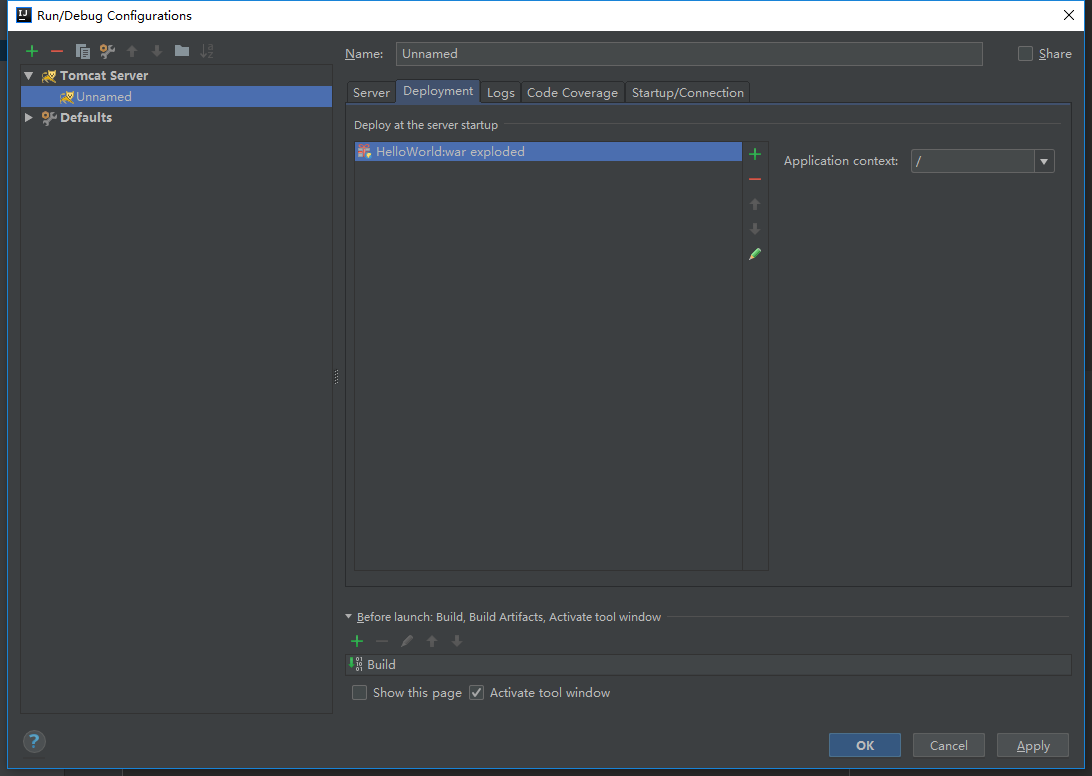The width and height of the screenshot is (1092, 776).
Task: Click the panel splitter handle
Action: pos(336,377)
